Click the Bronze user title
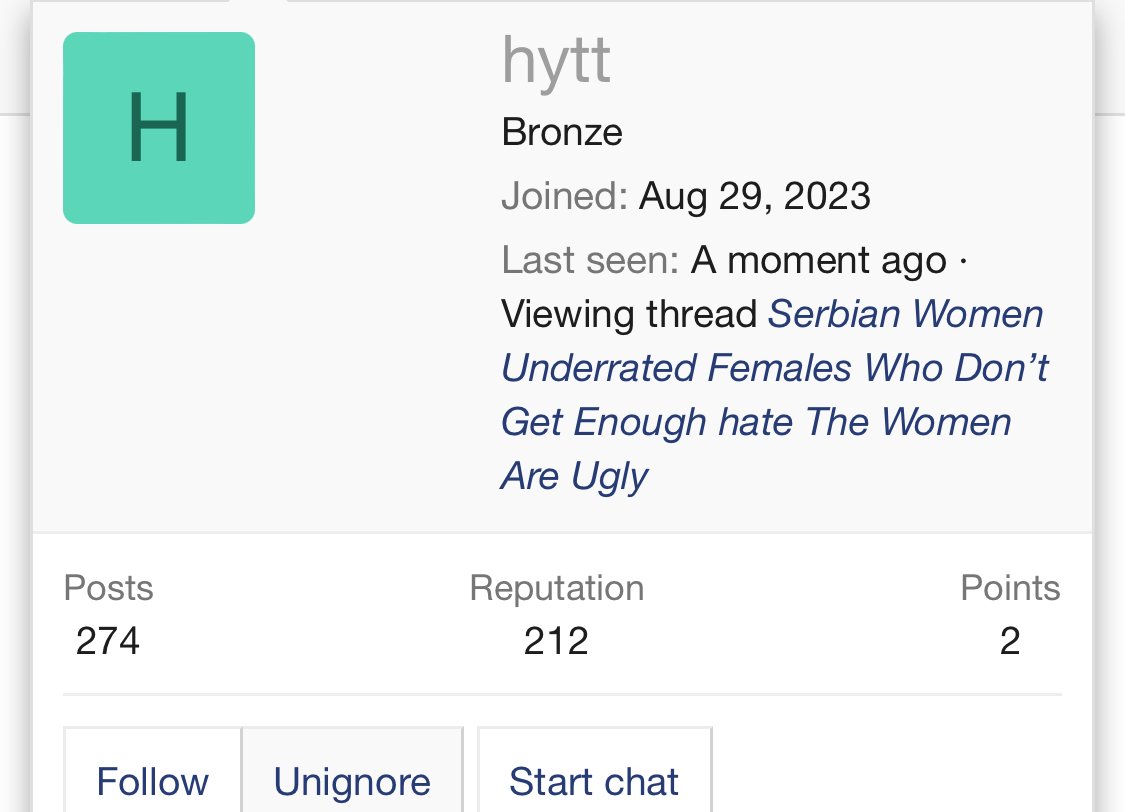This screenshot has height=812, width=1125. (x=562, y=132)
